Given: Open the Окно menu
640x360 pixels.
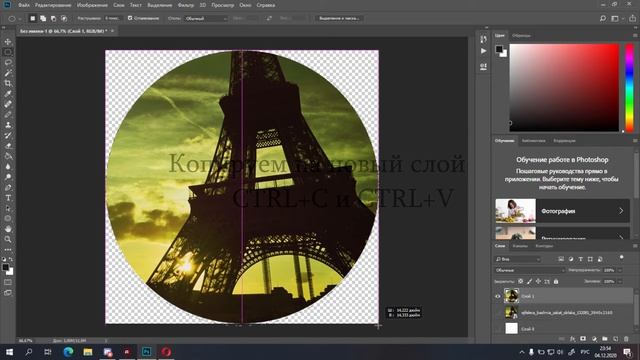Looking at the screenshot, I should tap(245, 5).
